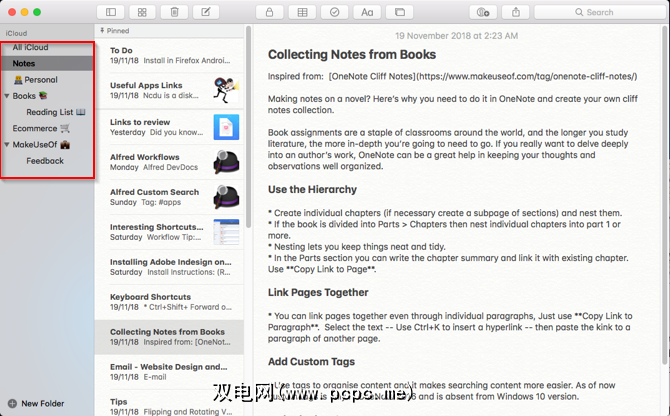Image resolution: width=670 pixels, height=416 pixels.
Task: Toggle the folders sidebar button
Action: click(x=111, y=12)
